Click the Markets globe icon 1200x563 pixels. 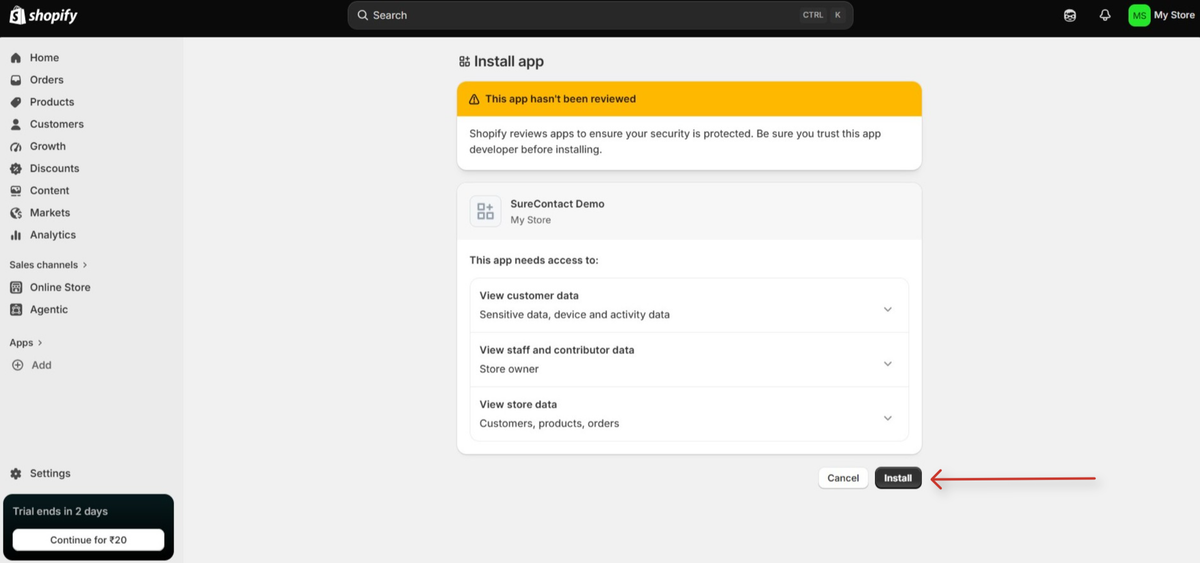point(16,213)
